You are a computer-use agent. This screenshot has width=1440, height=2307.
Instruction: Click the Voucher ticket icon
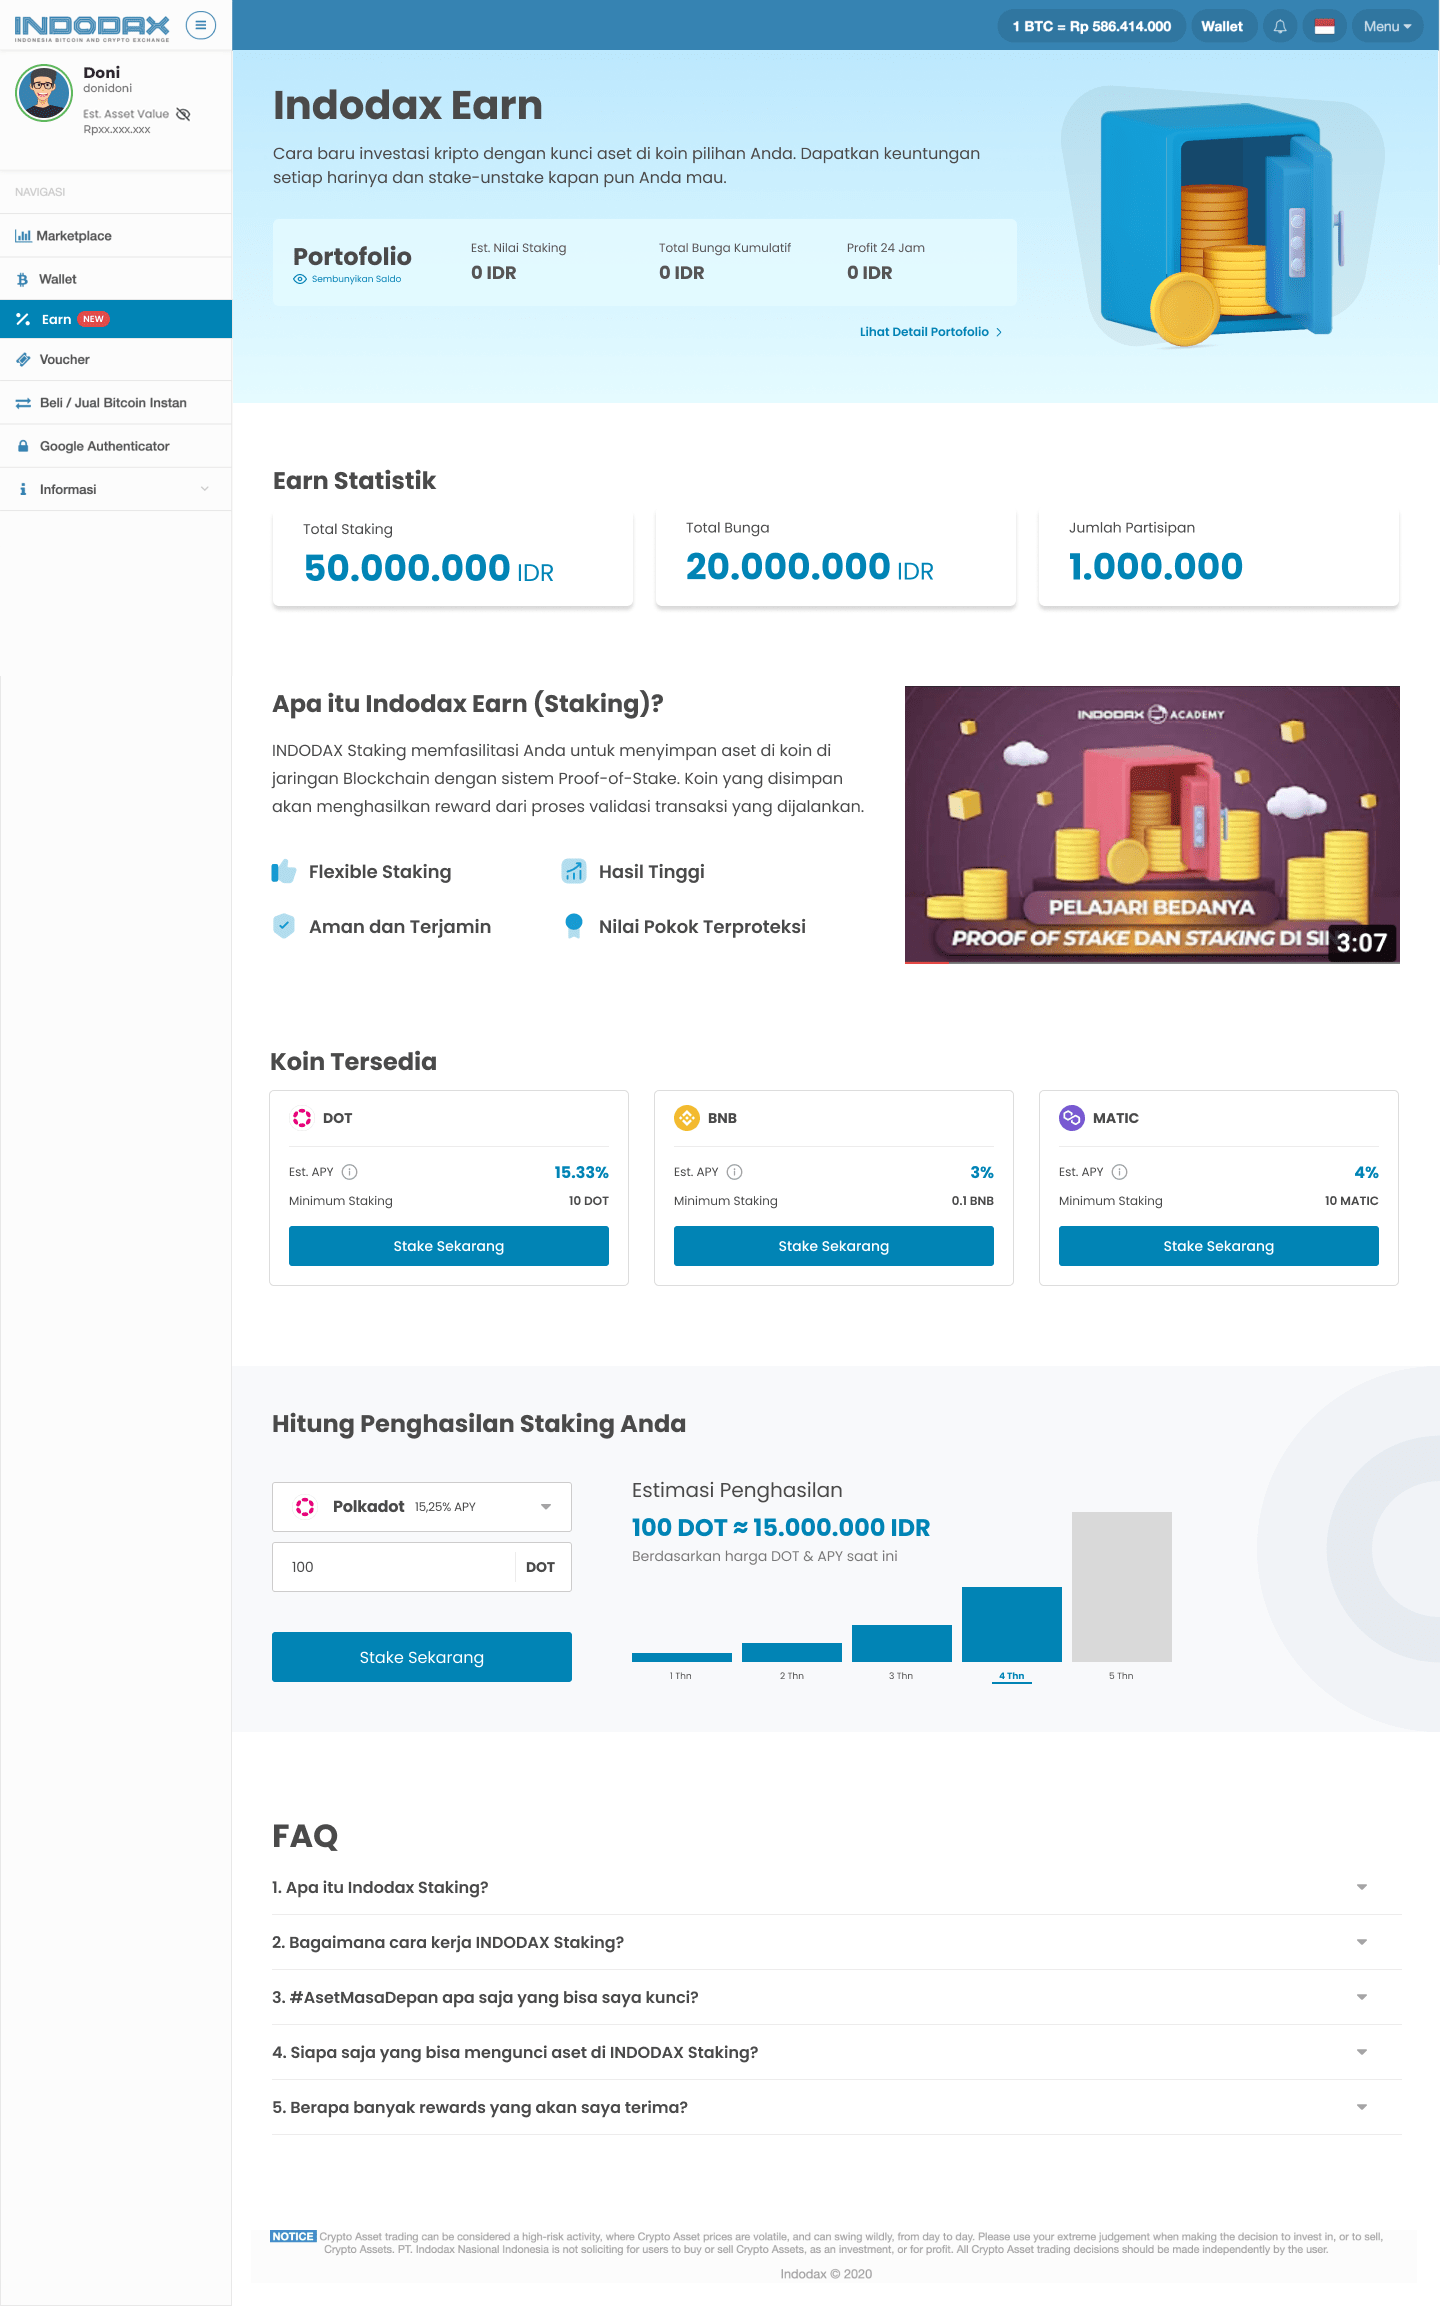coord(23,359)
